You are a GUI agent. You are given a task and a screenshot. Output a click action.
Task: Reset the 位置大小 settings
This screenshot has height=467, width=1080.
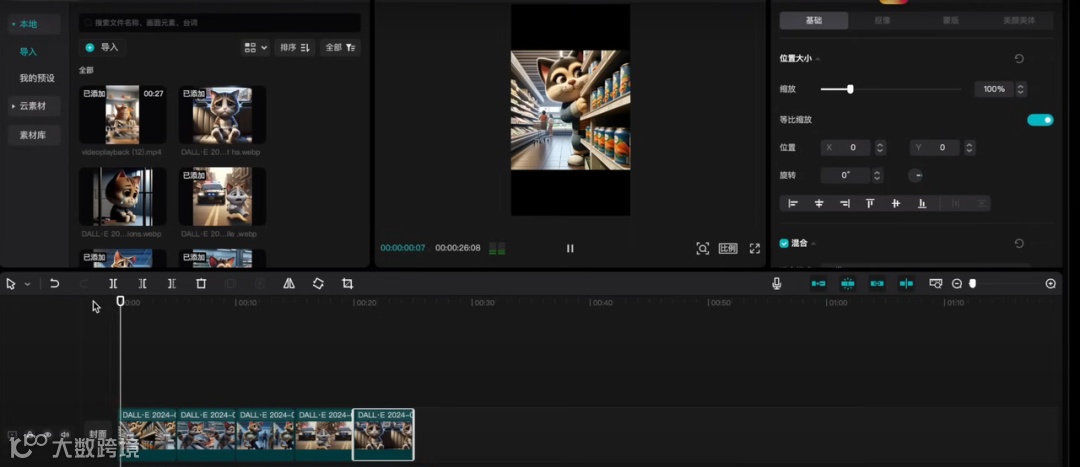click(x=1019, y=59)
